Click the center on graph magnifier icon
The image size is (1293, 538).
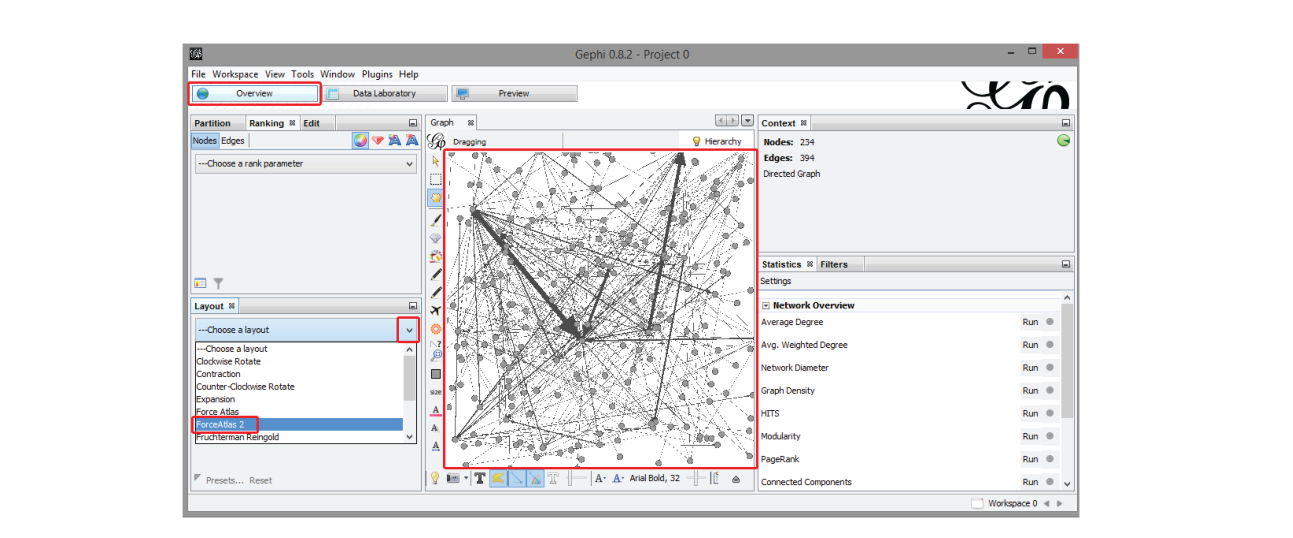435,354
